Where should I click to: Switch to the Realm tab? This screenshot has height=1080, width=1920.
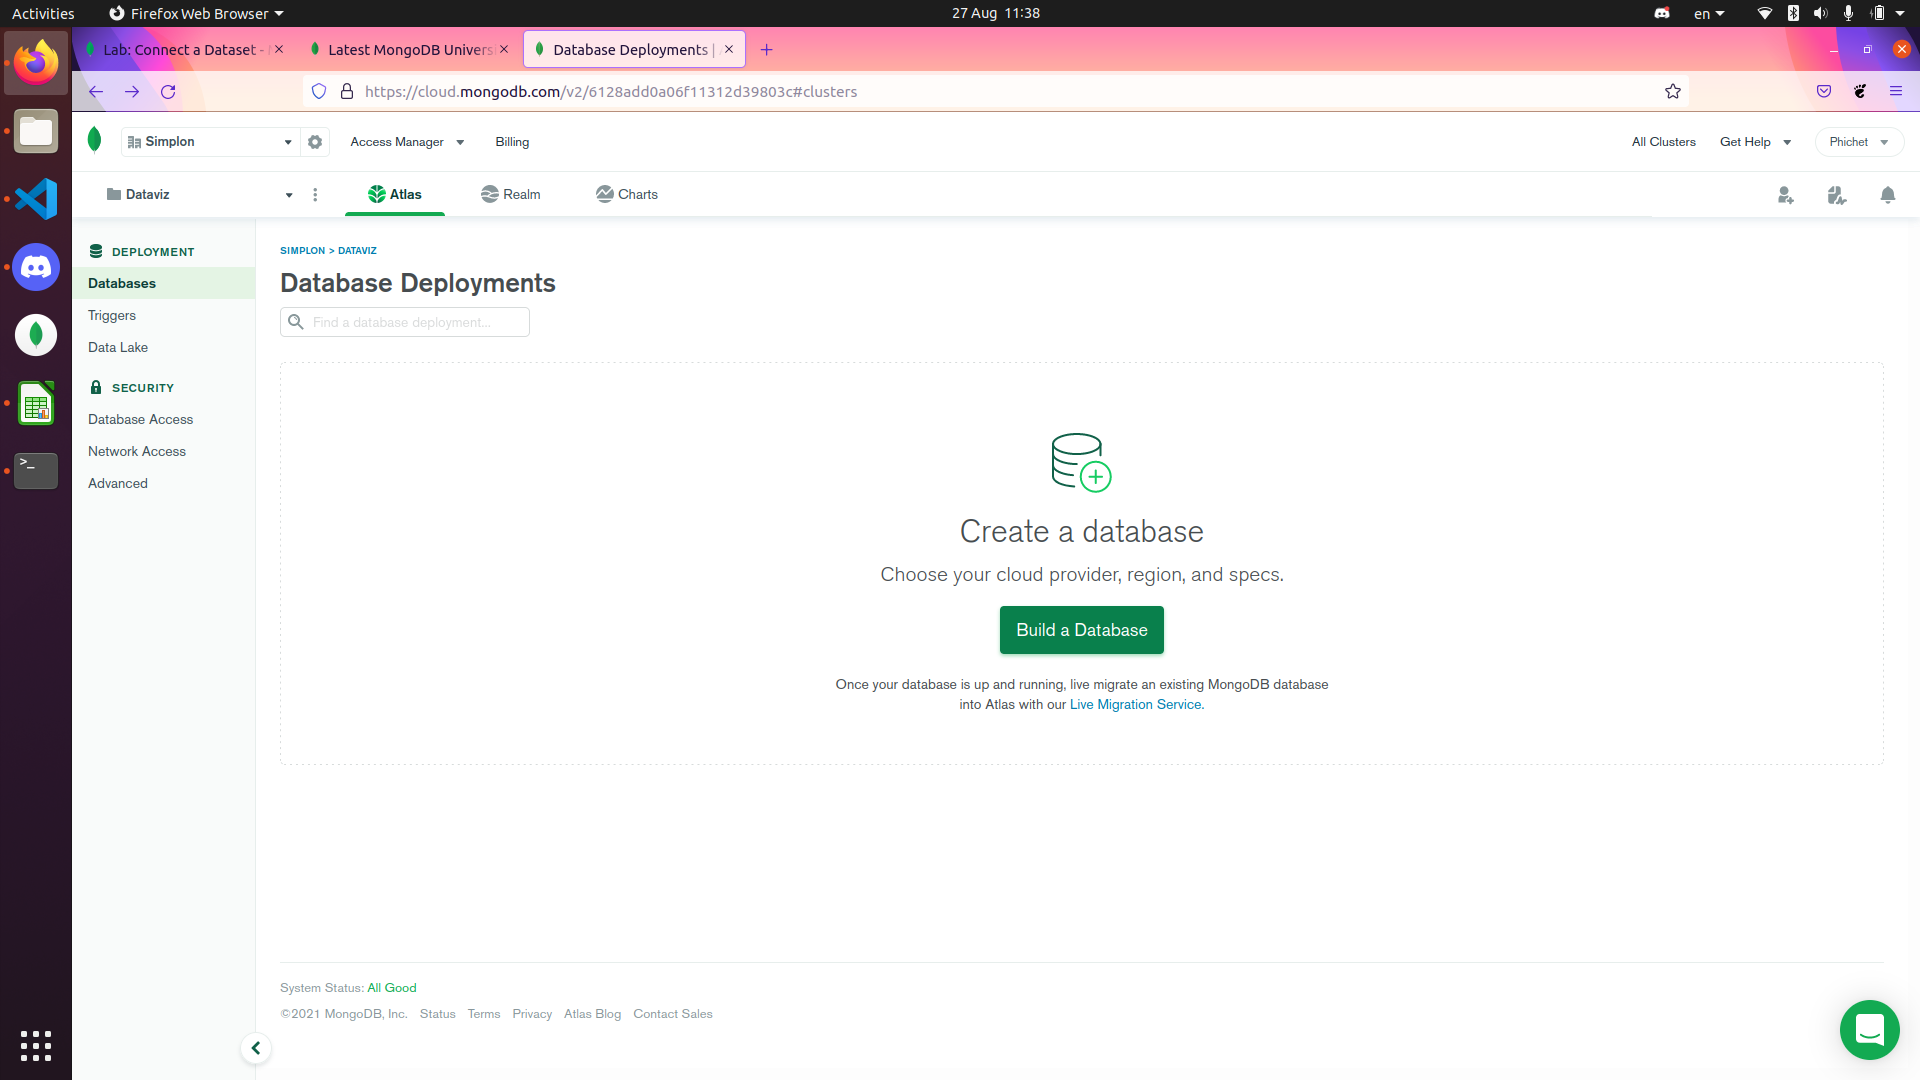click(x=511, y=194)
